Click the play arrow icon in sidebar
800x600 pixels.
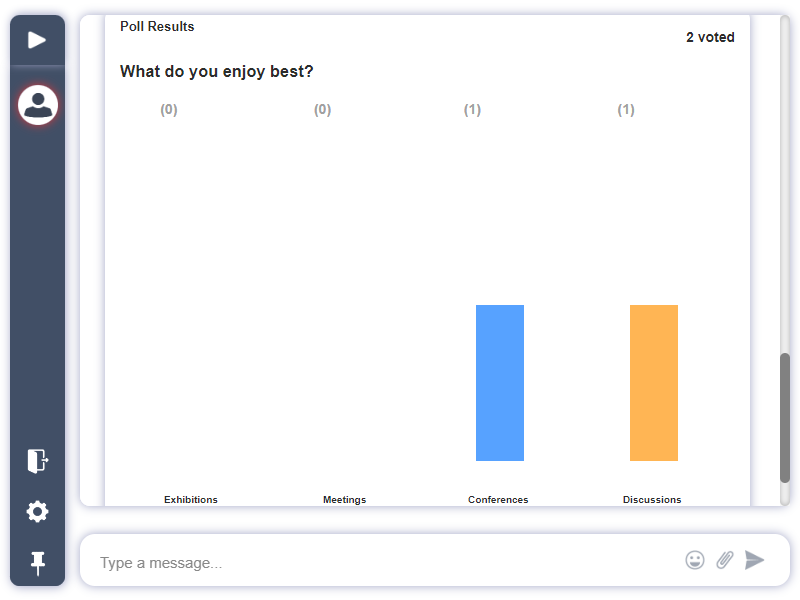37,40
